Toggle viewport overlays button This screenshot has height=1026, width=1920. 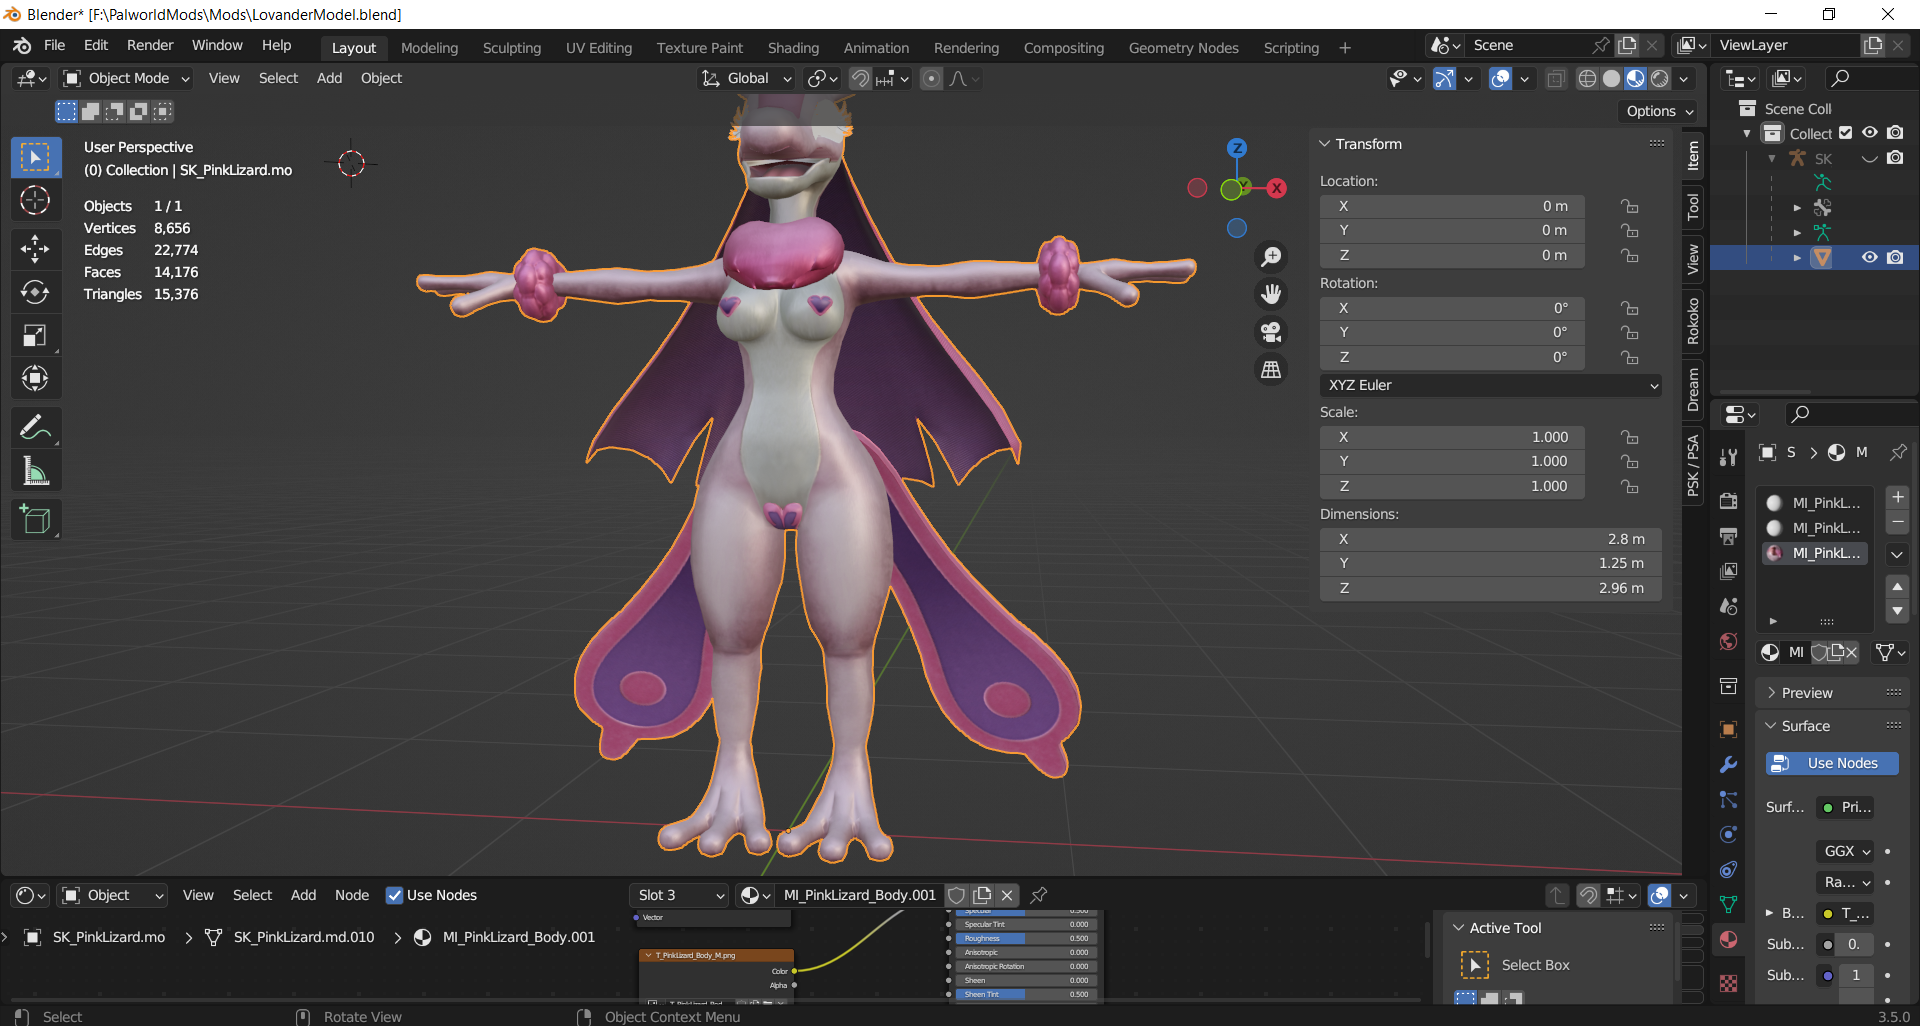[x=1500, y=78]
